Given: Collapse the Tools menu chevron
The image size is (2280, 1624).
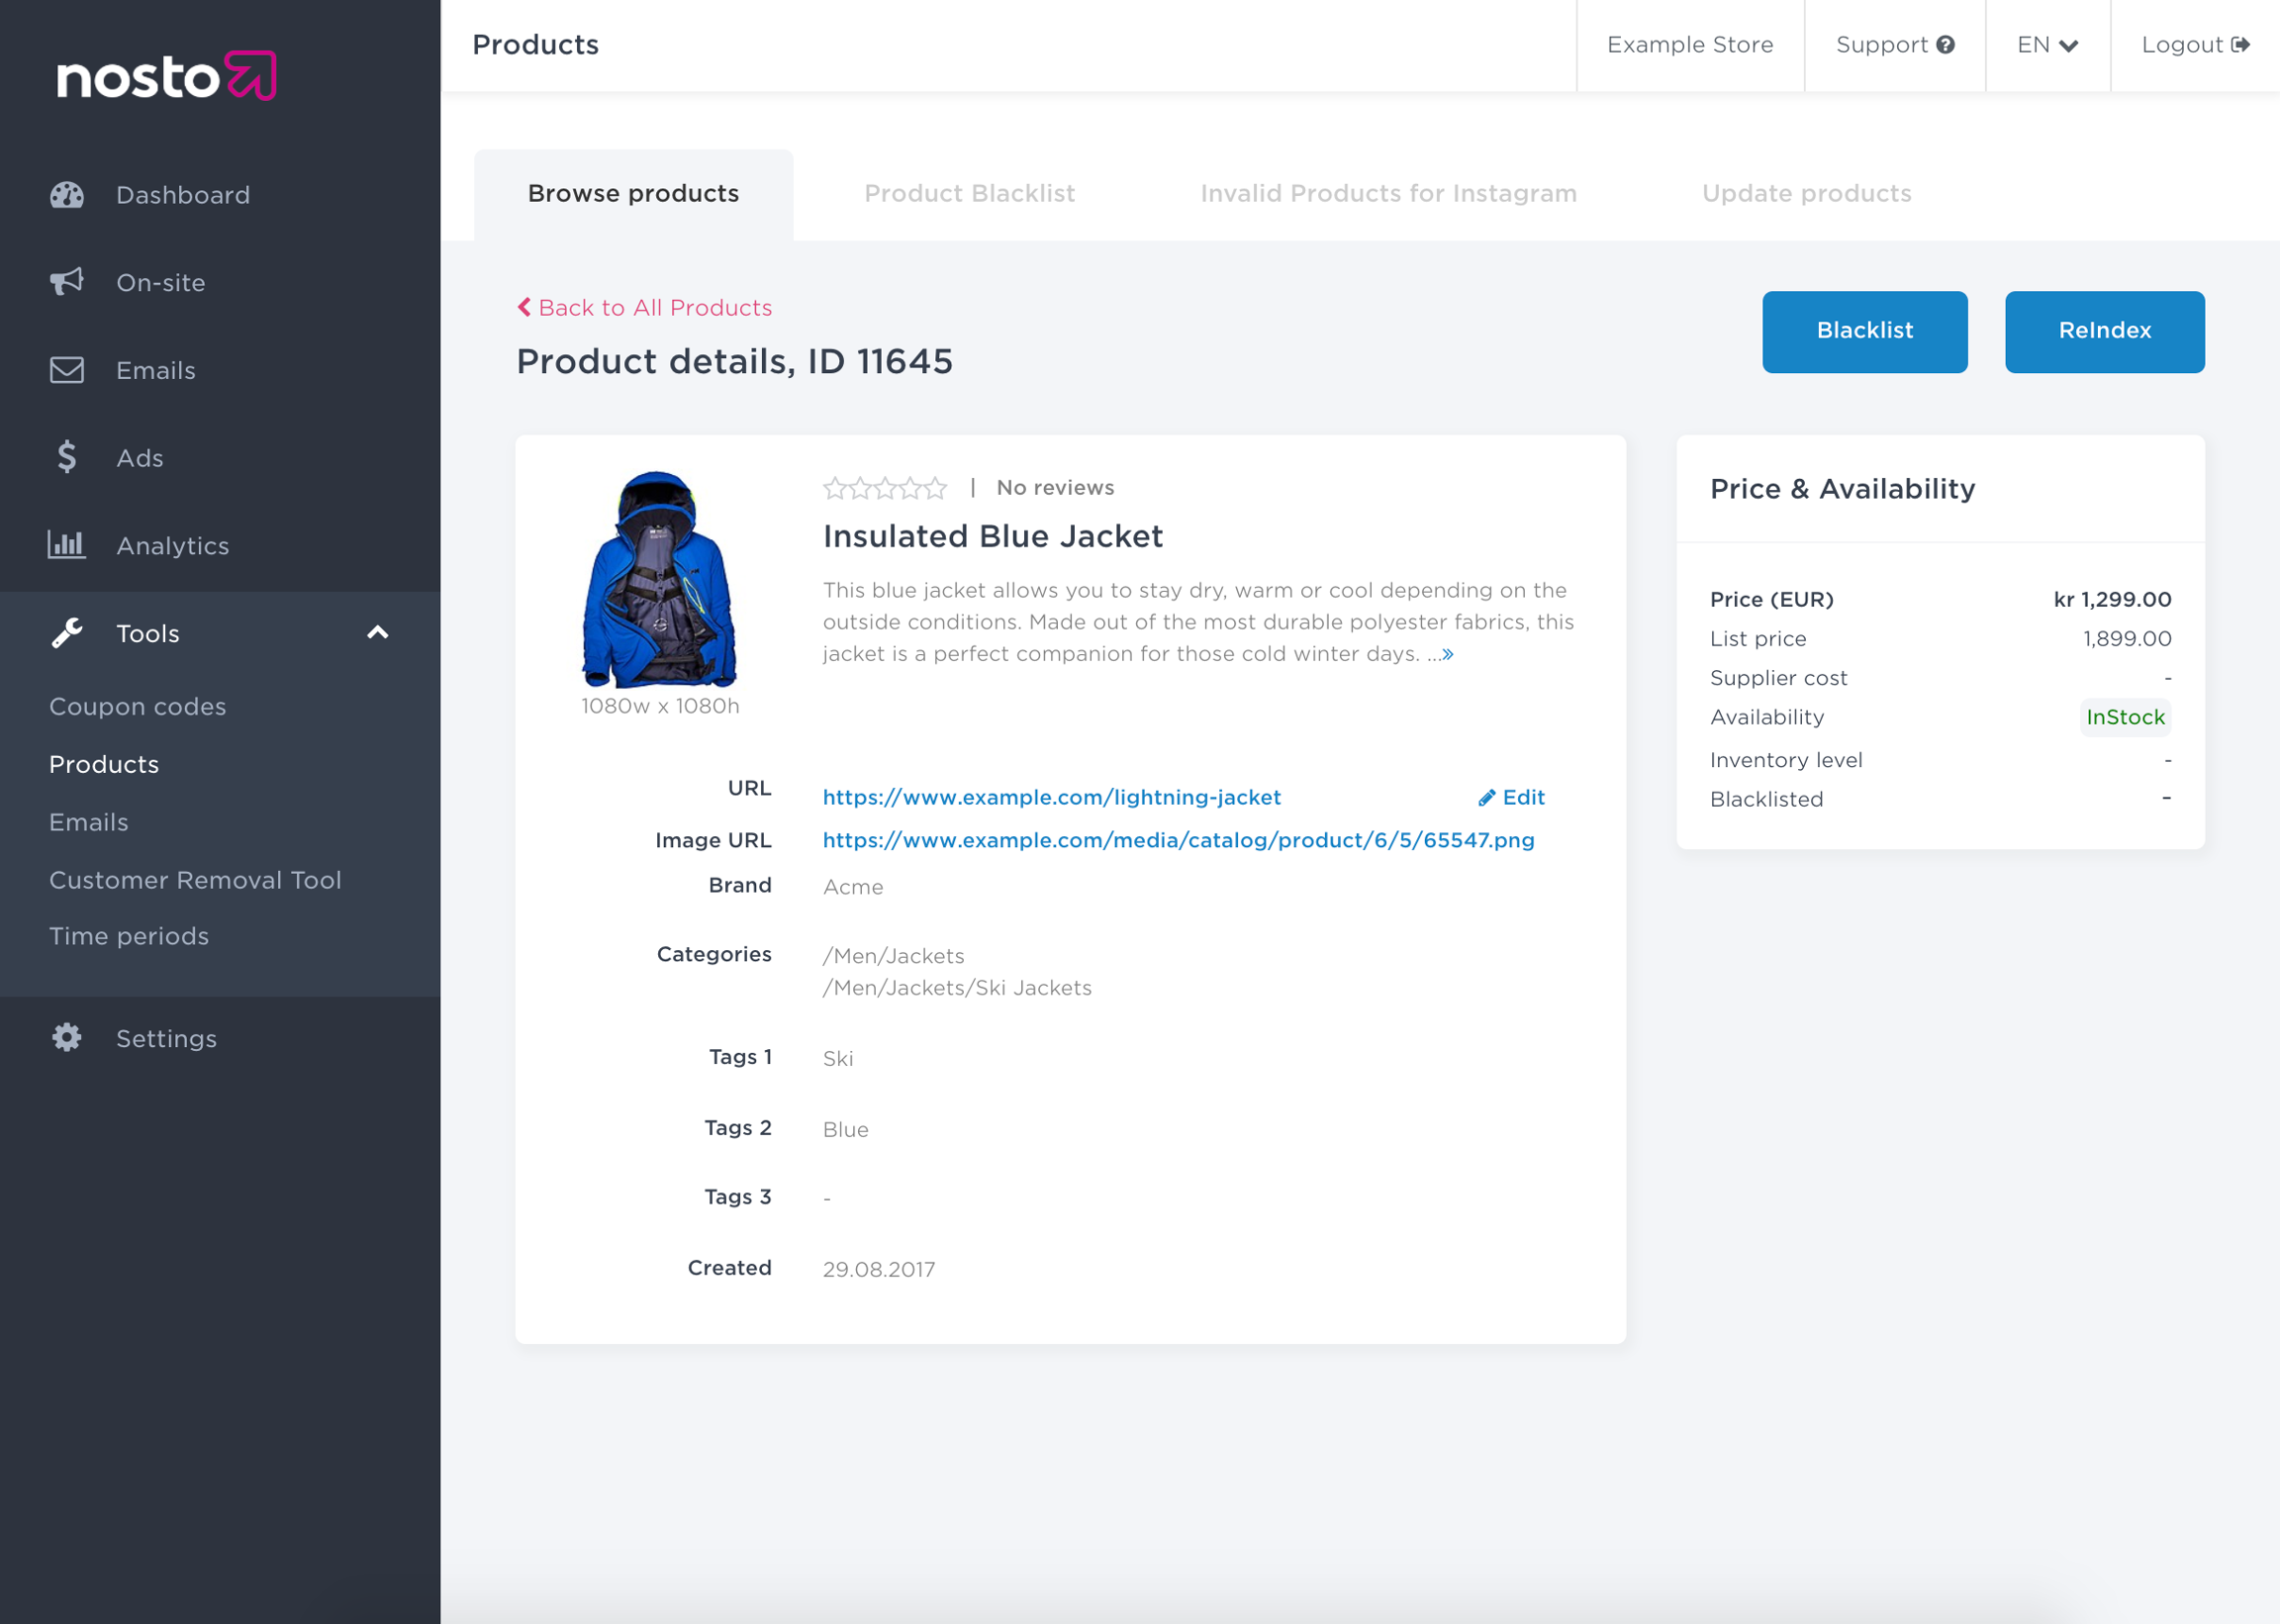Looking at the screenshot, I should [x=378, y=633].
